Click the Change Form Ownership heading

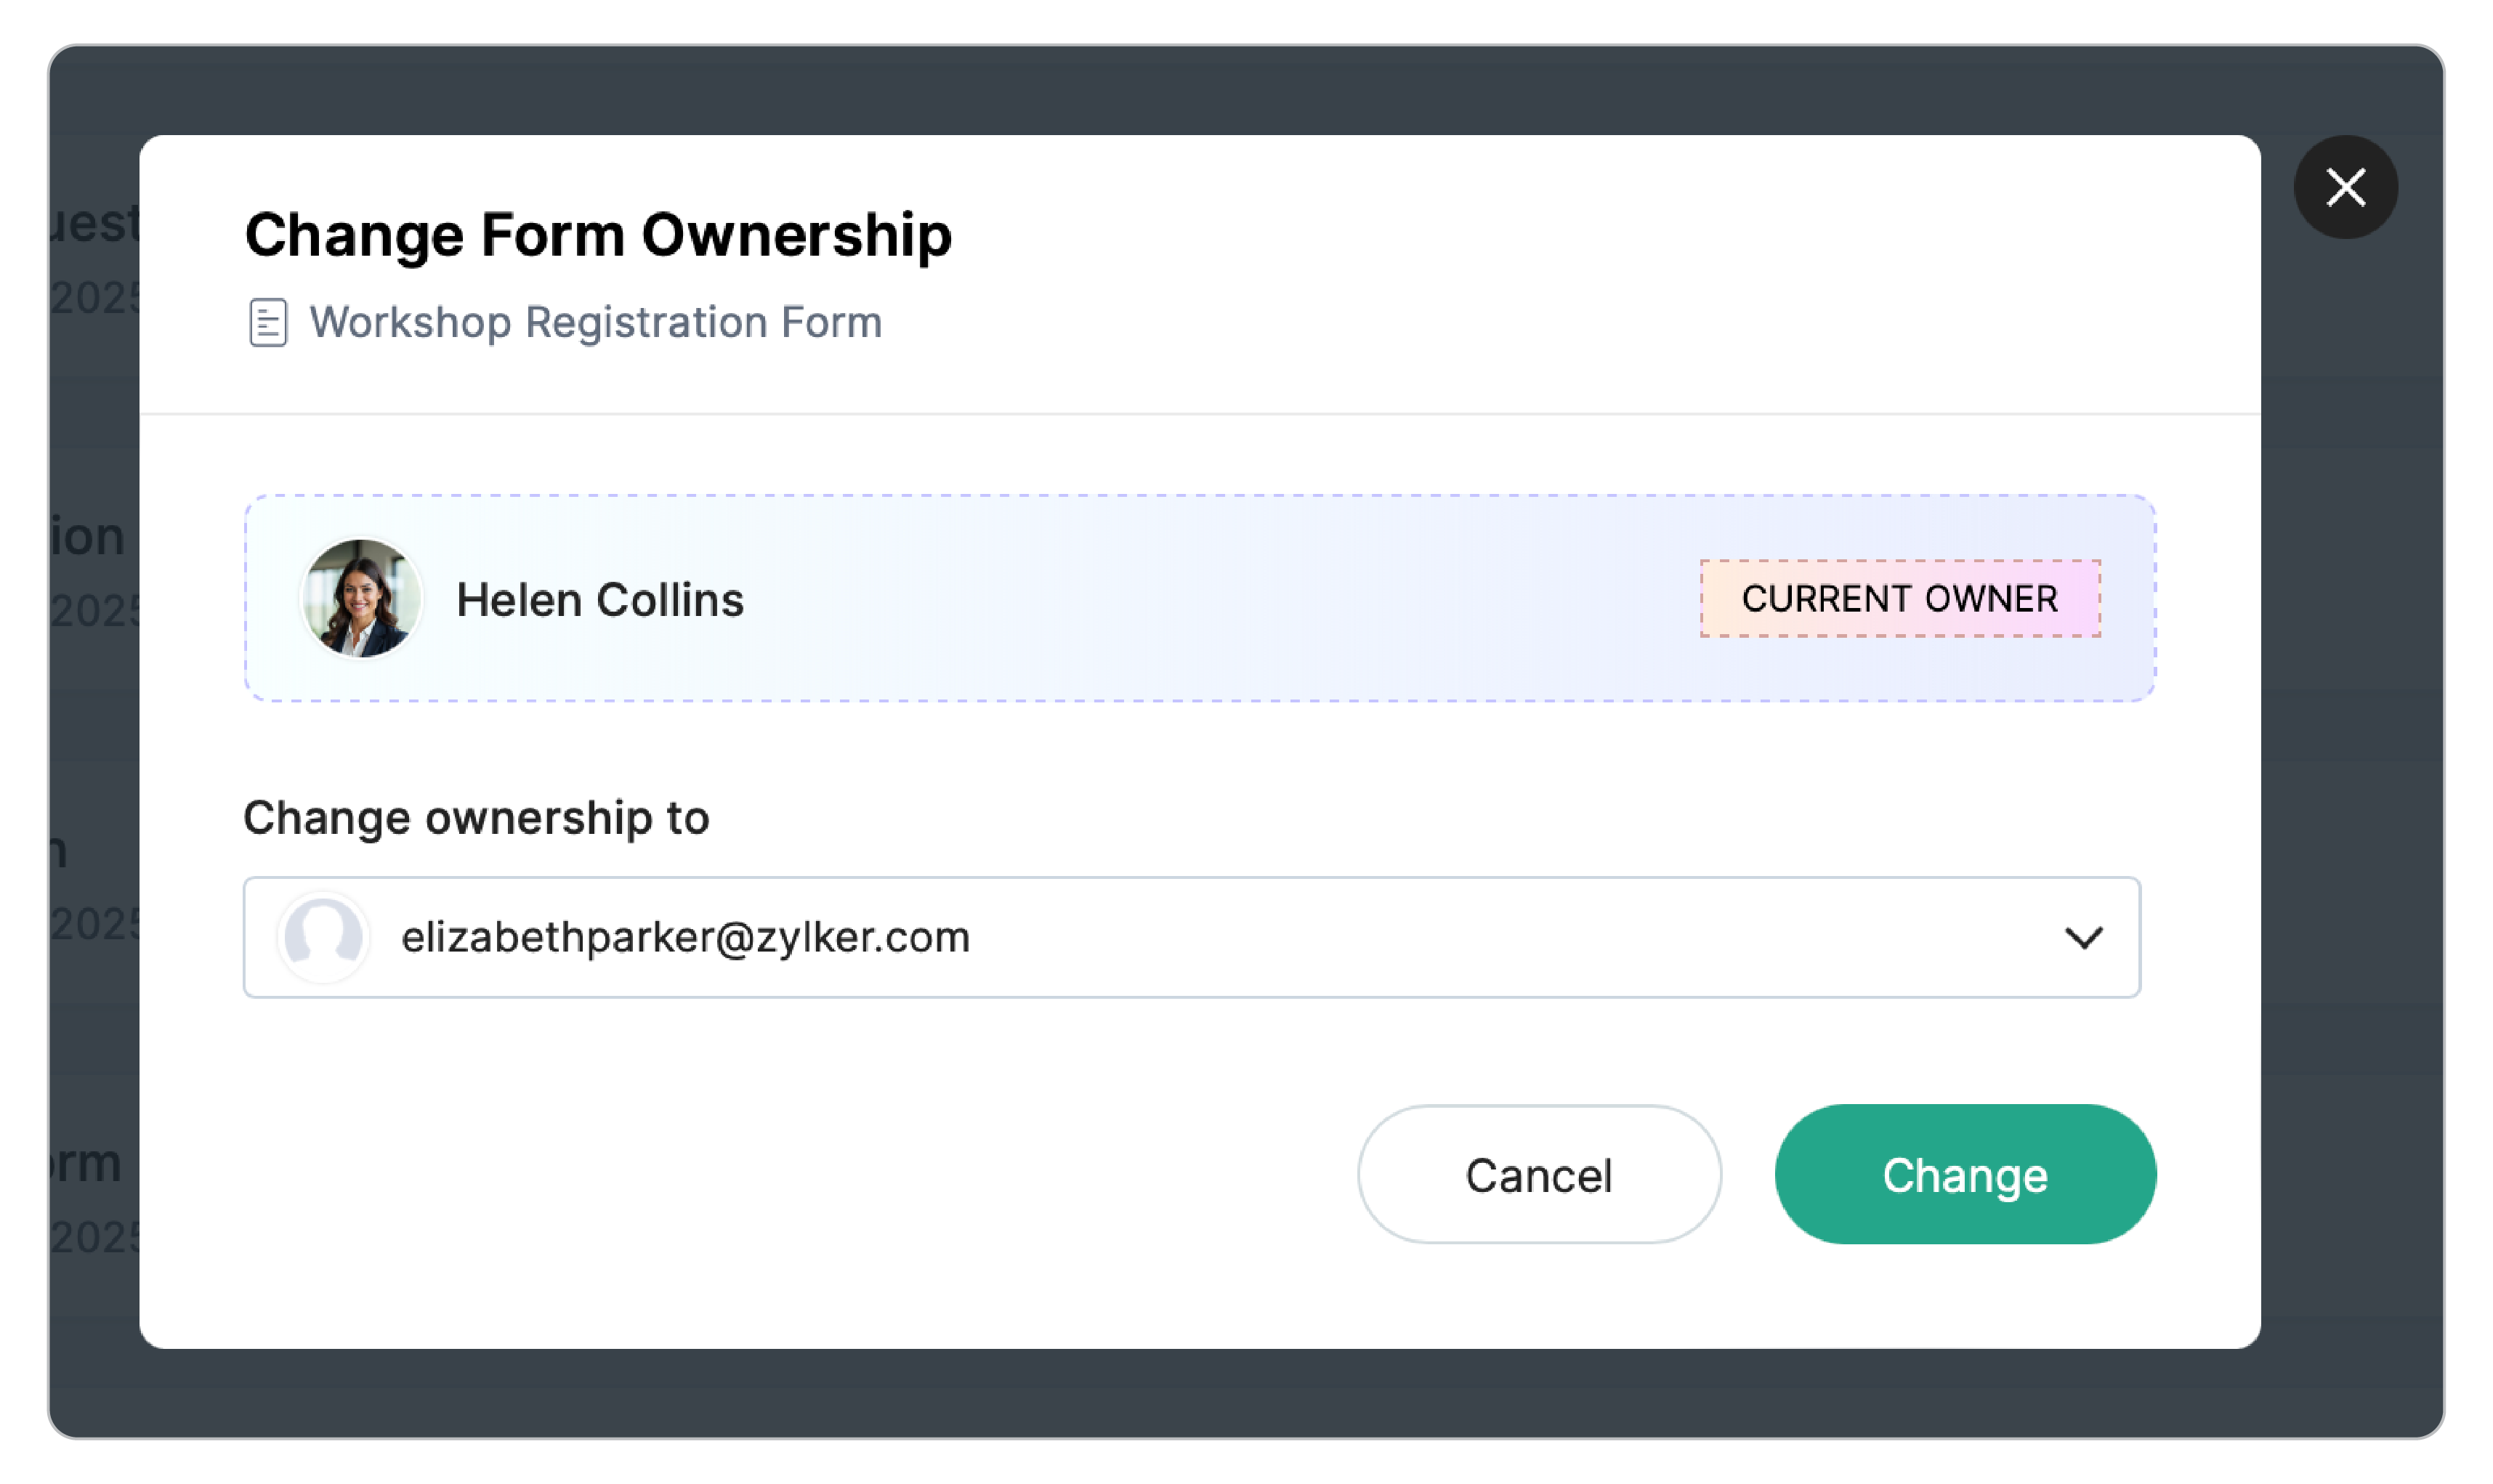coord(598,235)
